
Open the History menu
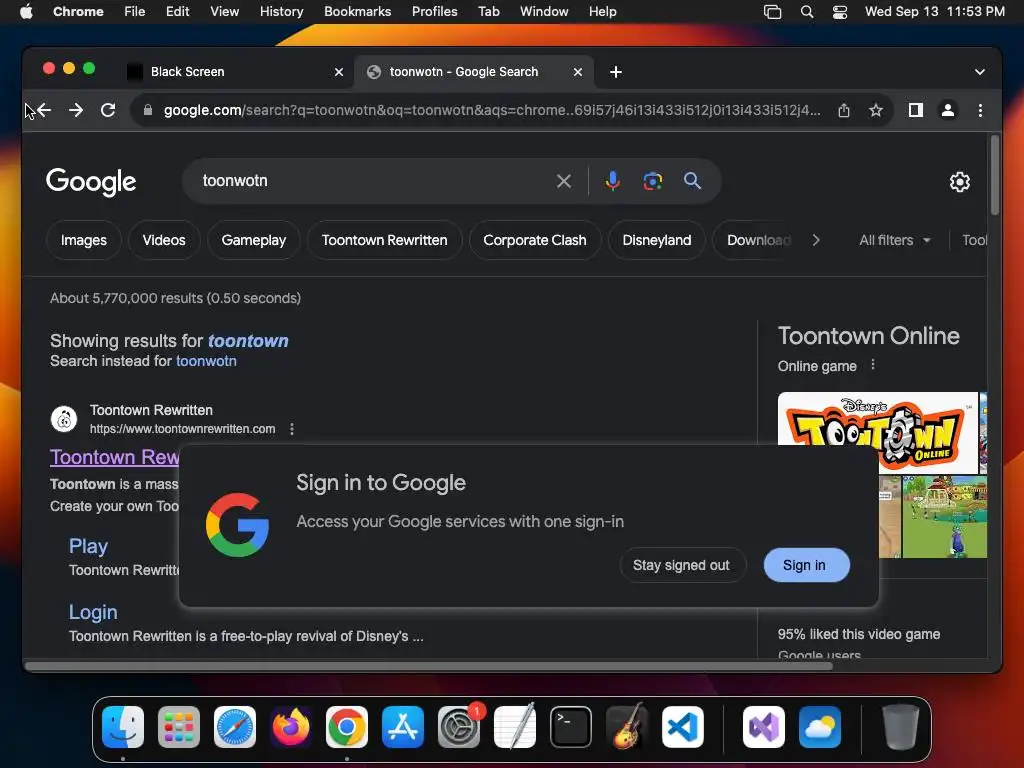point(281,12)
